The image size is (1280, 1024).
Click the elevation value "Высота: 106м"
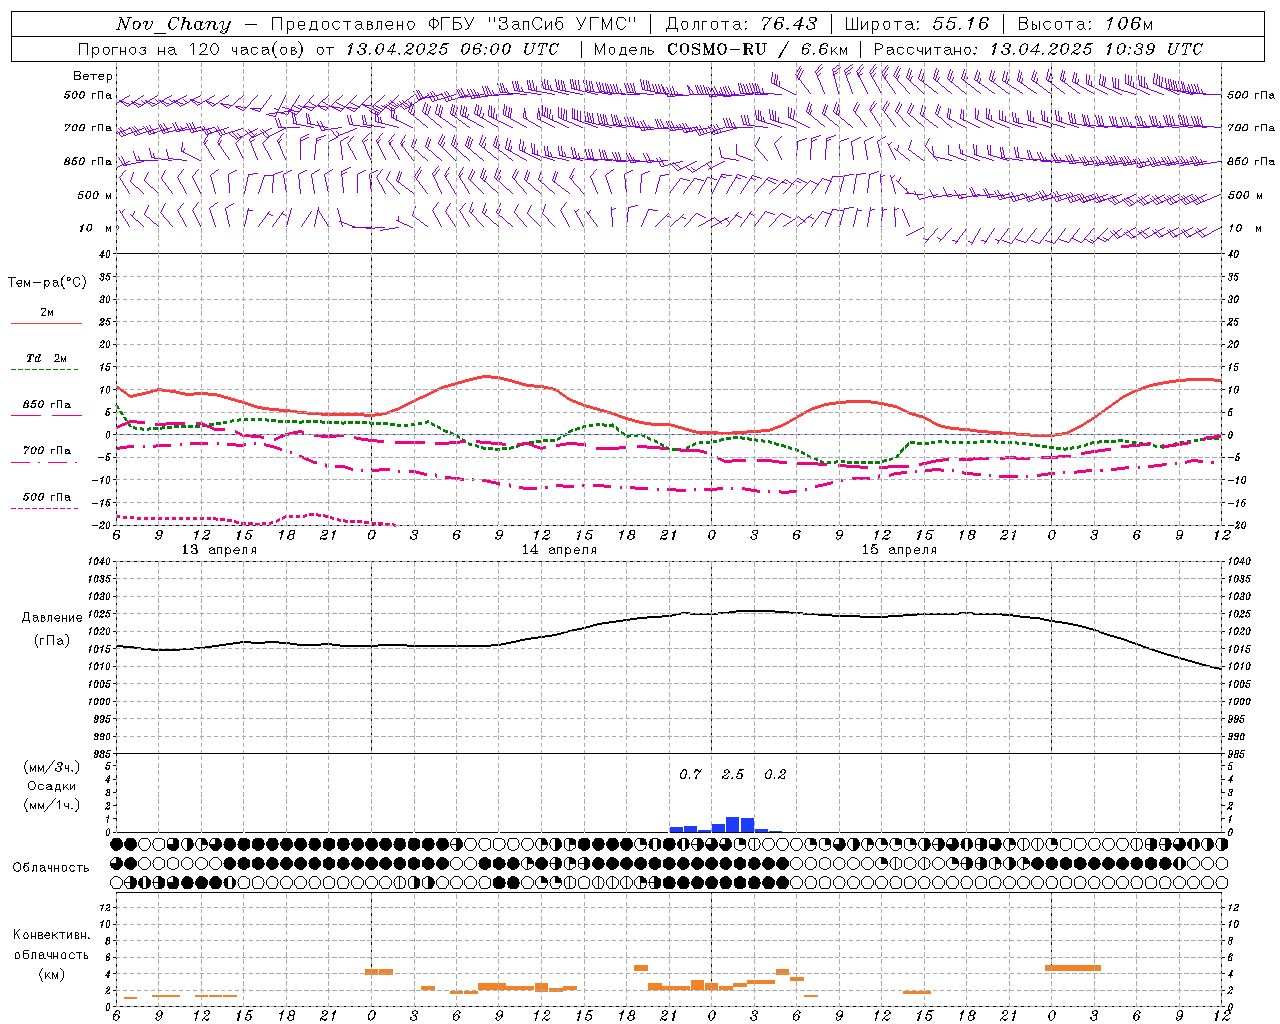(x=1085, y=24)
